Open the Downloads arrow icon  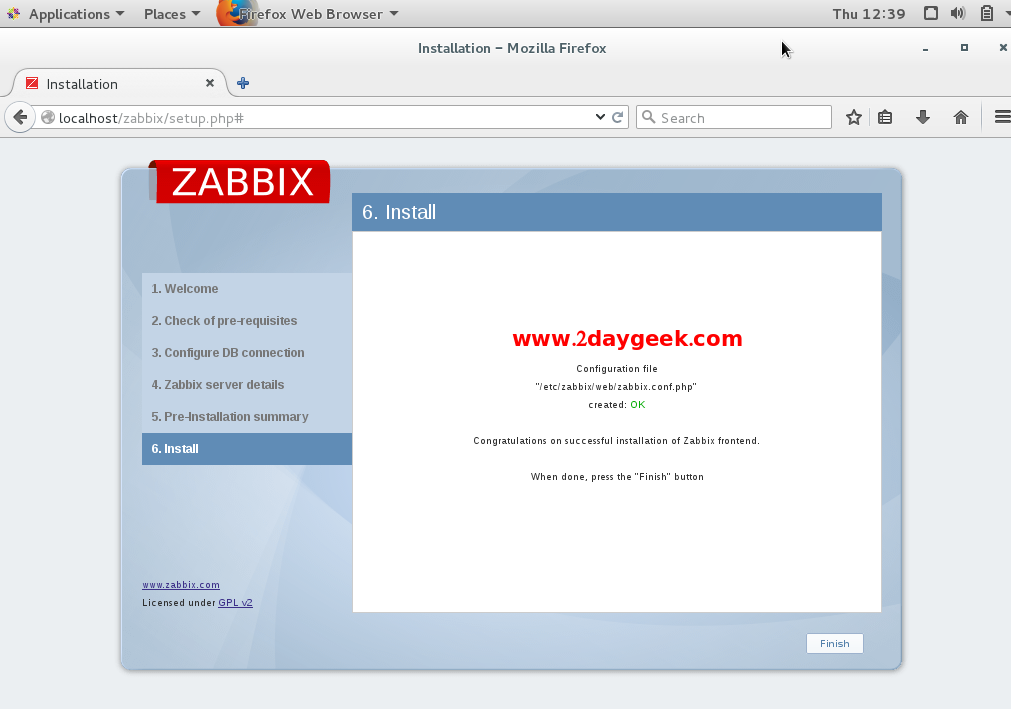coord(923,117)
